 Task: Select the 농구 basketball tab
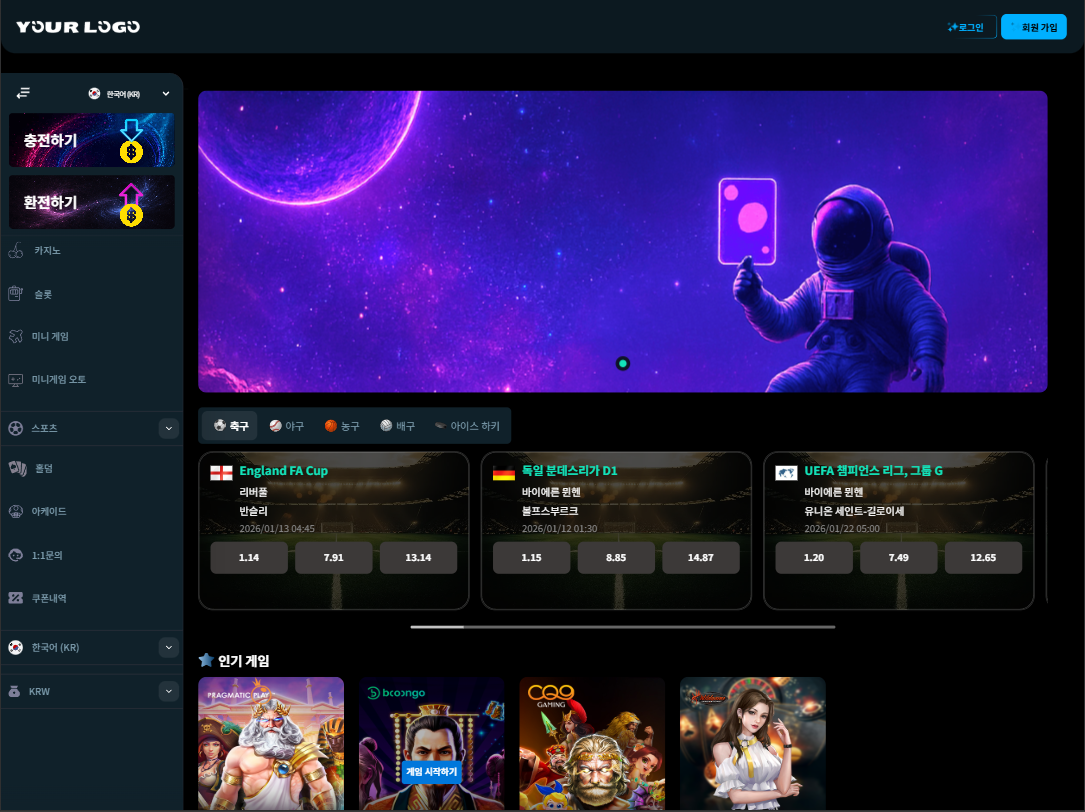point(341,426)
